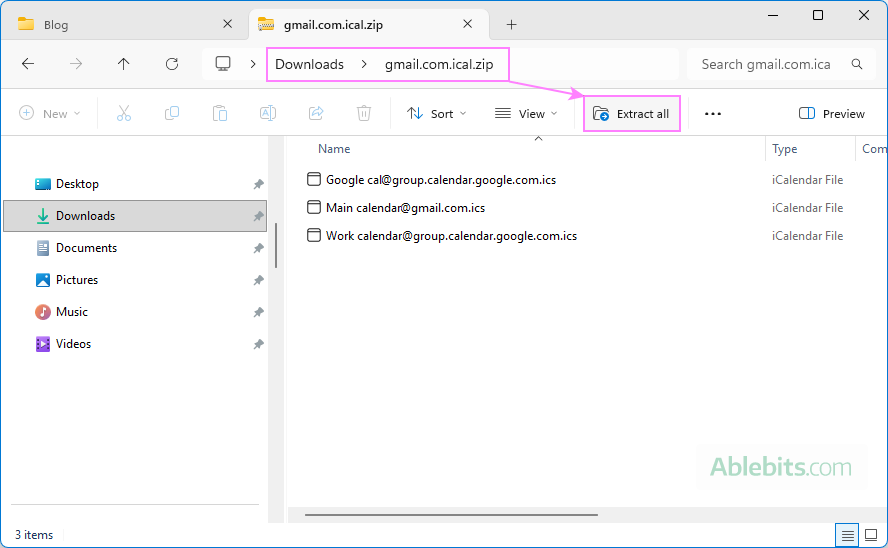Click the search magnifier icon
Viewport: 888px width, 548px height.
[x=857, y=64]
